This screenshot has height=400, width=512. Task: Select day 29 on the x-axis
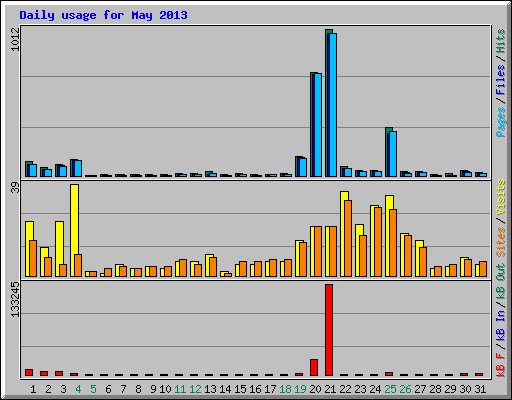pyautogui.click(x=450, y=389)
